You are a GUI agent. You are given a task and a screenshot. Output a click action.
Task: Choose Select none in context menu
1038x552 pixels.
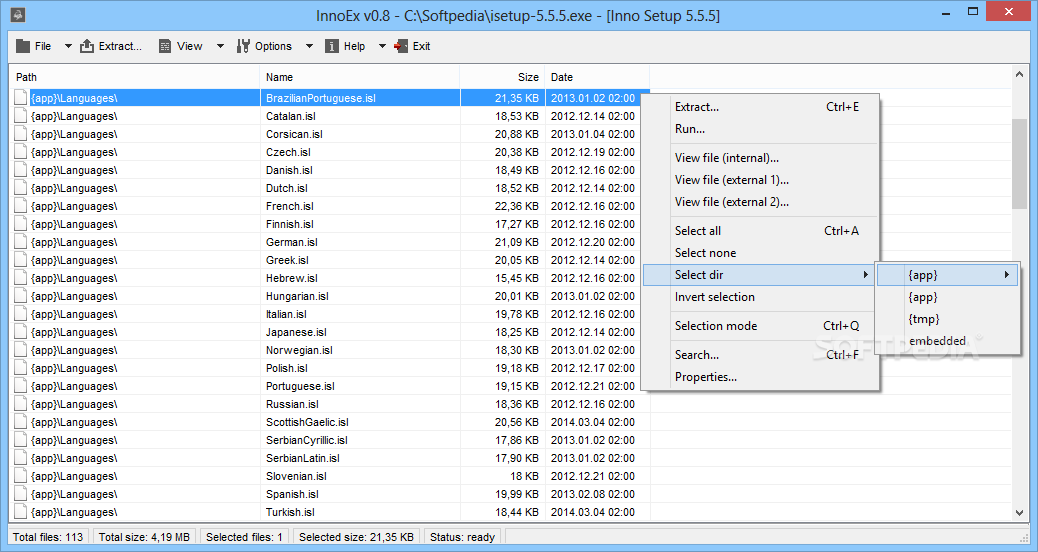(x=761, y=252)
